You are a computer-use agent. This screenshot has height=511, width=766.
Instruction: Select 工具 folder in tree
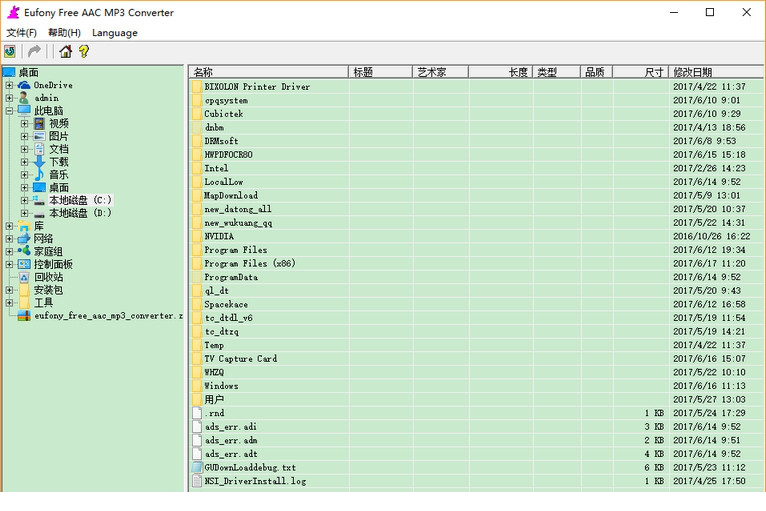pyautogui.click(x=43, y=303)
